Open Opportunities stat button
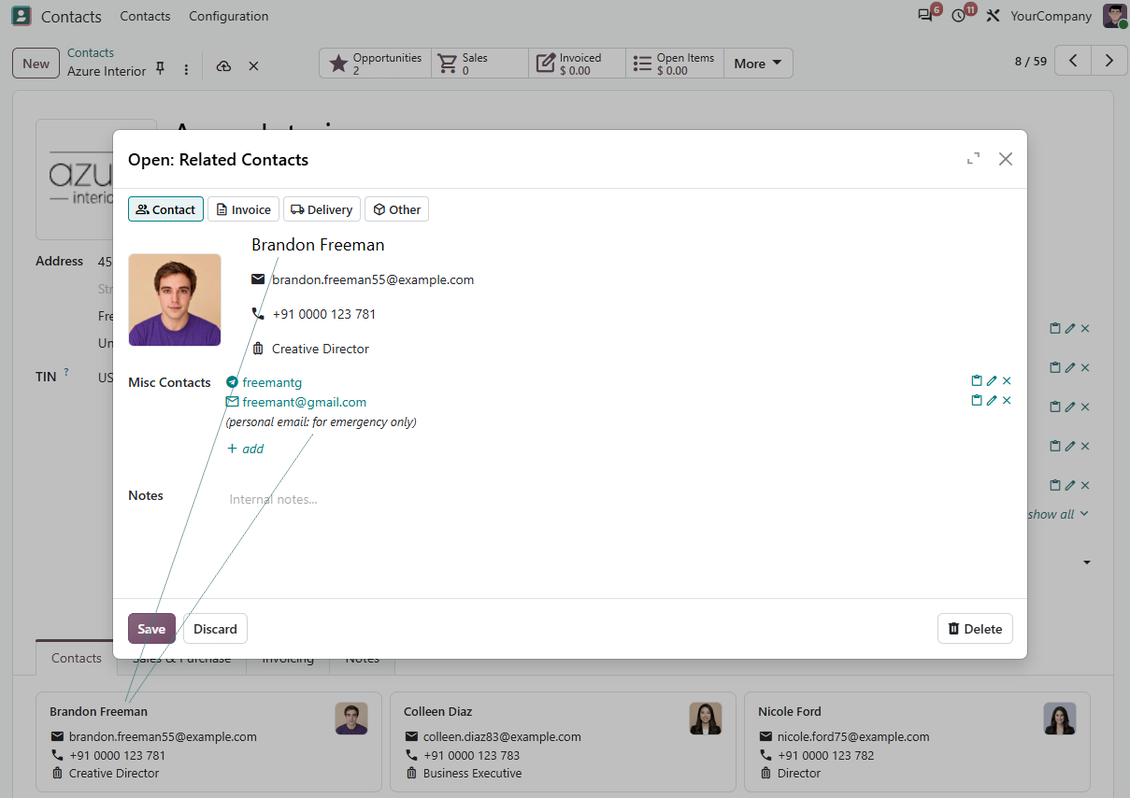1130x798 pixels. pos(375,63)
